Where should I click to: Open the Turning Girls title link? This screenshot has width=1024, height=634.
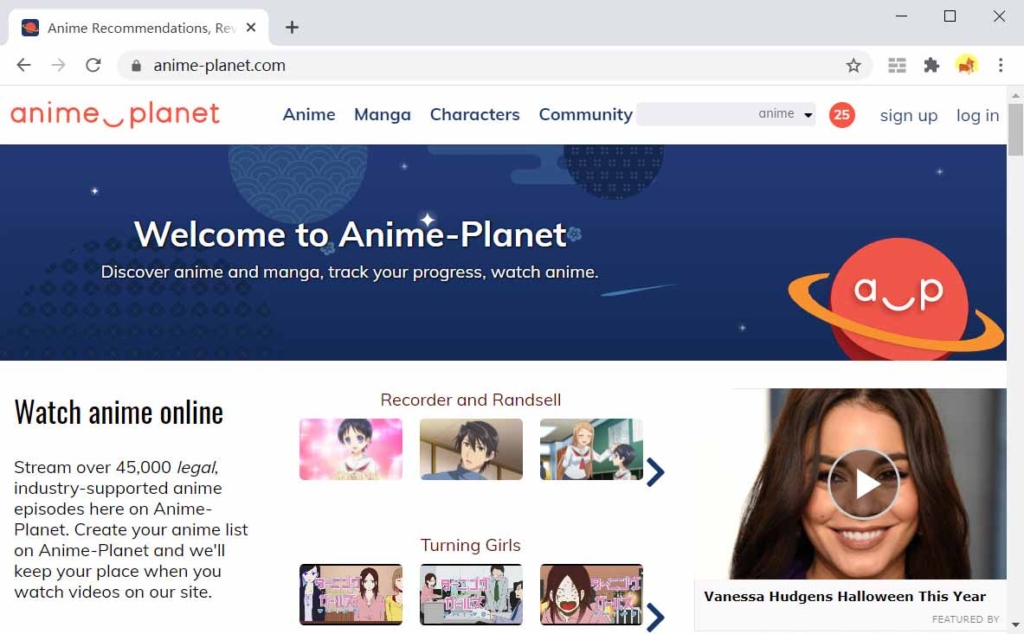point(470,545)
